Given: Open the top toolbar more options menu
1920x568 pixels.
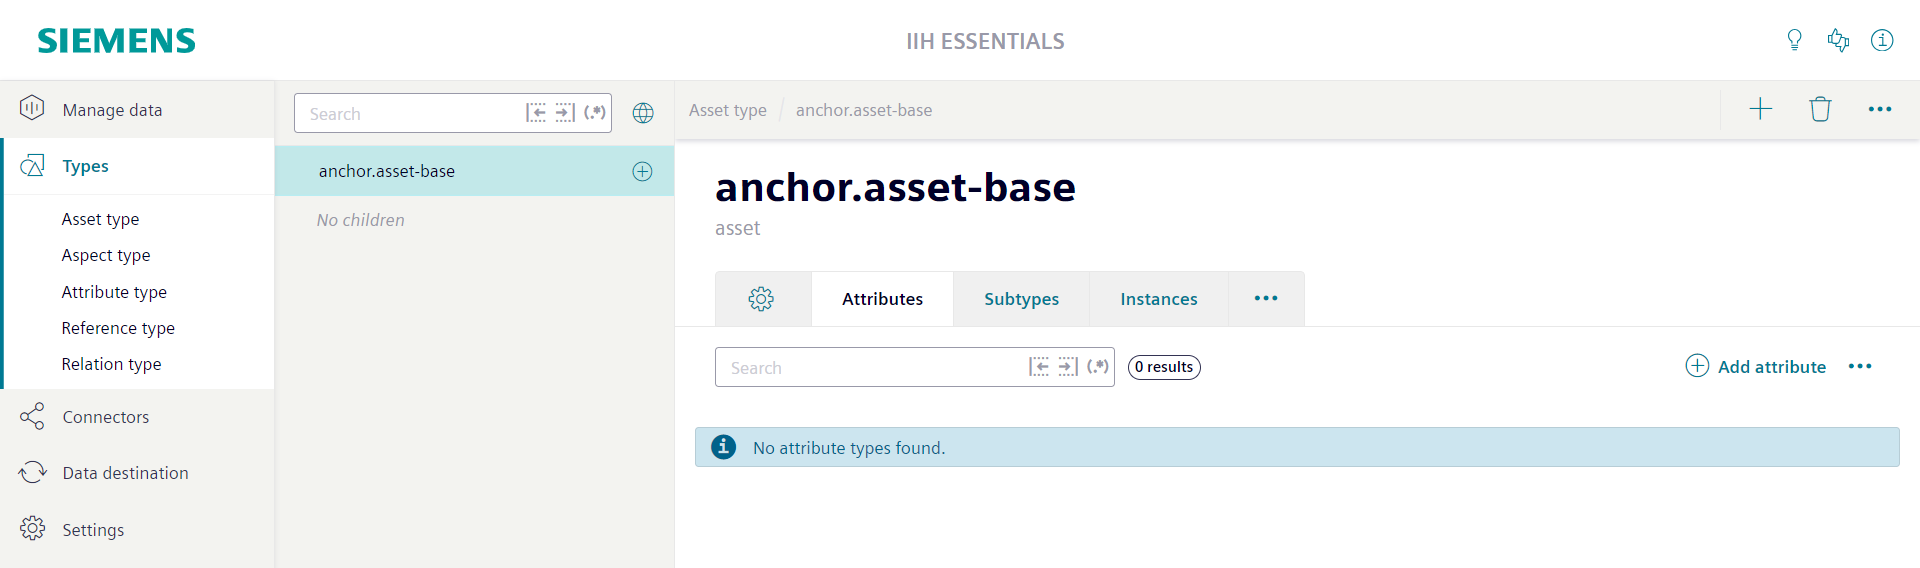Looking at the screenshot, I should (1880, 109).
